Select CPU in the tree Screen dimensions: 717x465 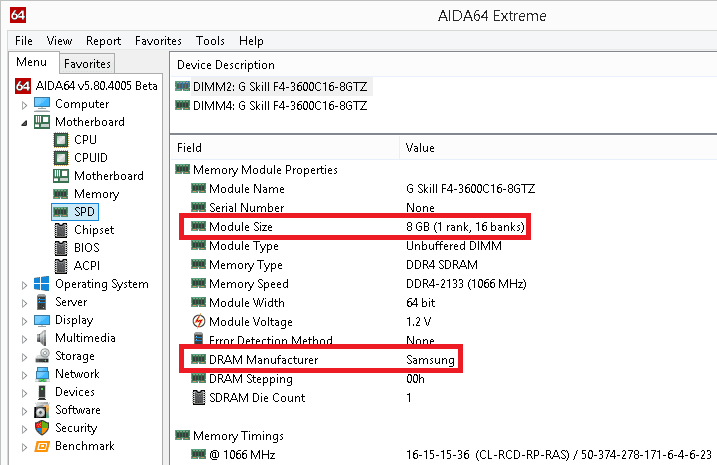point(85,139)
